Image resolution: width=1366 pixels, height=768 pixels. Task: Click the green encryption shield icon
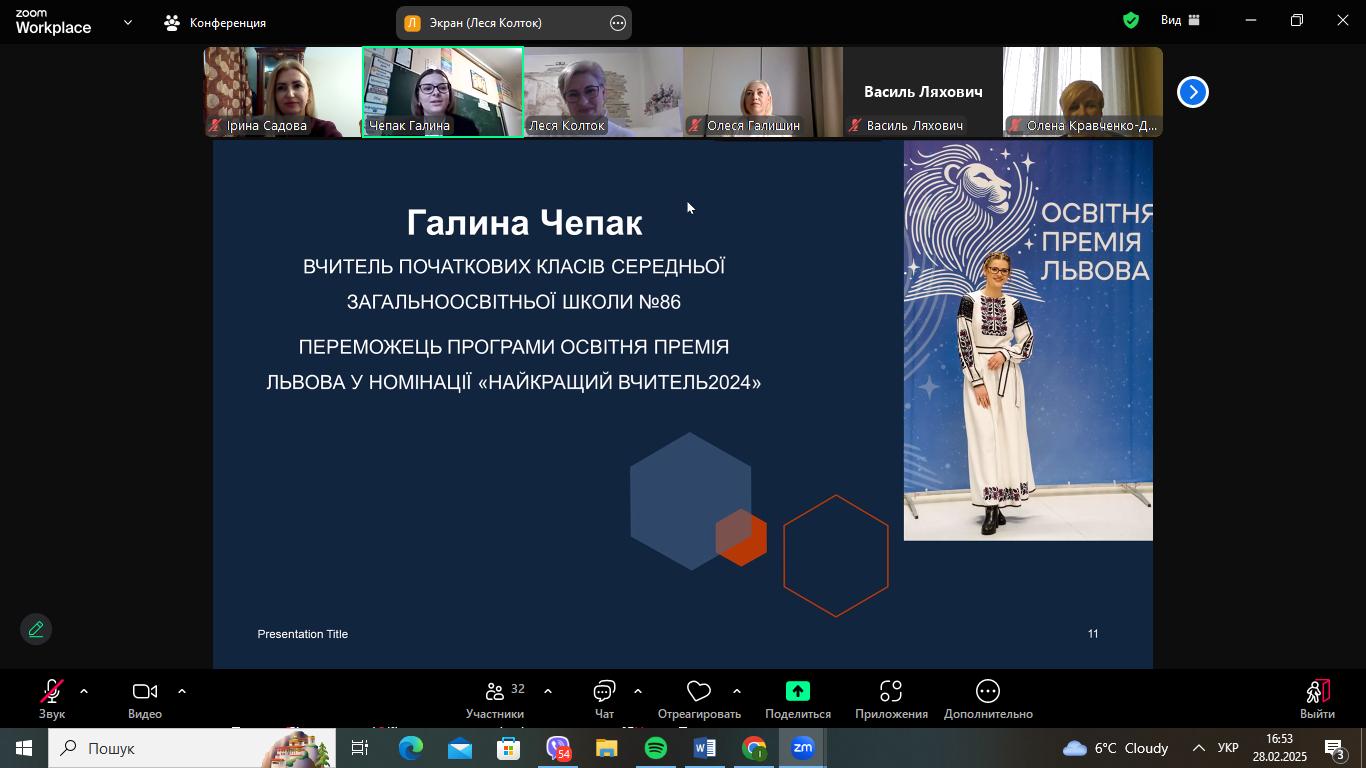1131,20
